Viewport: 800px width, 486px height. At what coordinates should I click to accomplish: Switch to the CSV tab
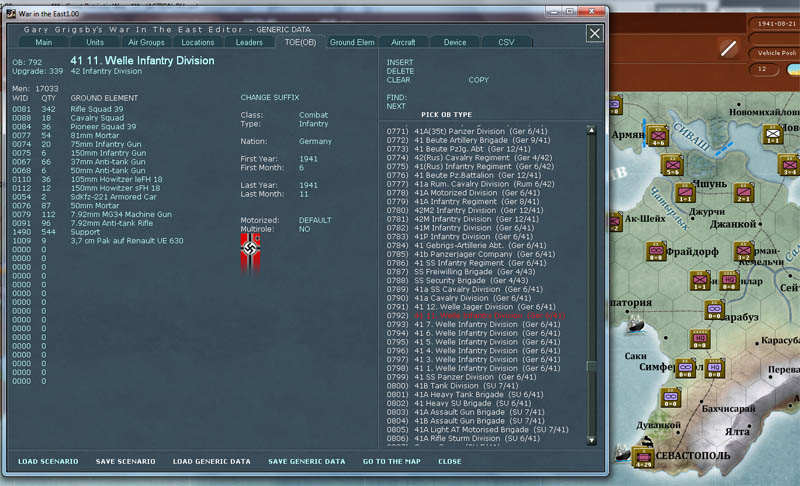(506, 42)
